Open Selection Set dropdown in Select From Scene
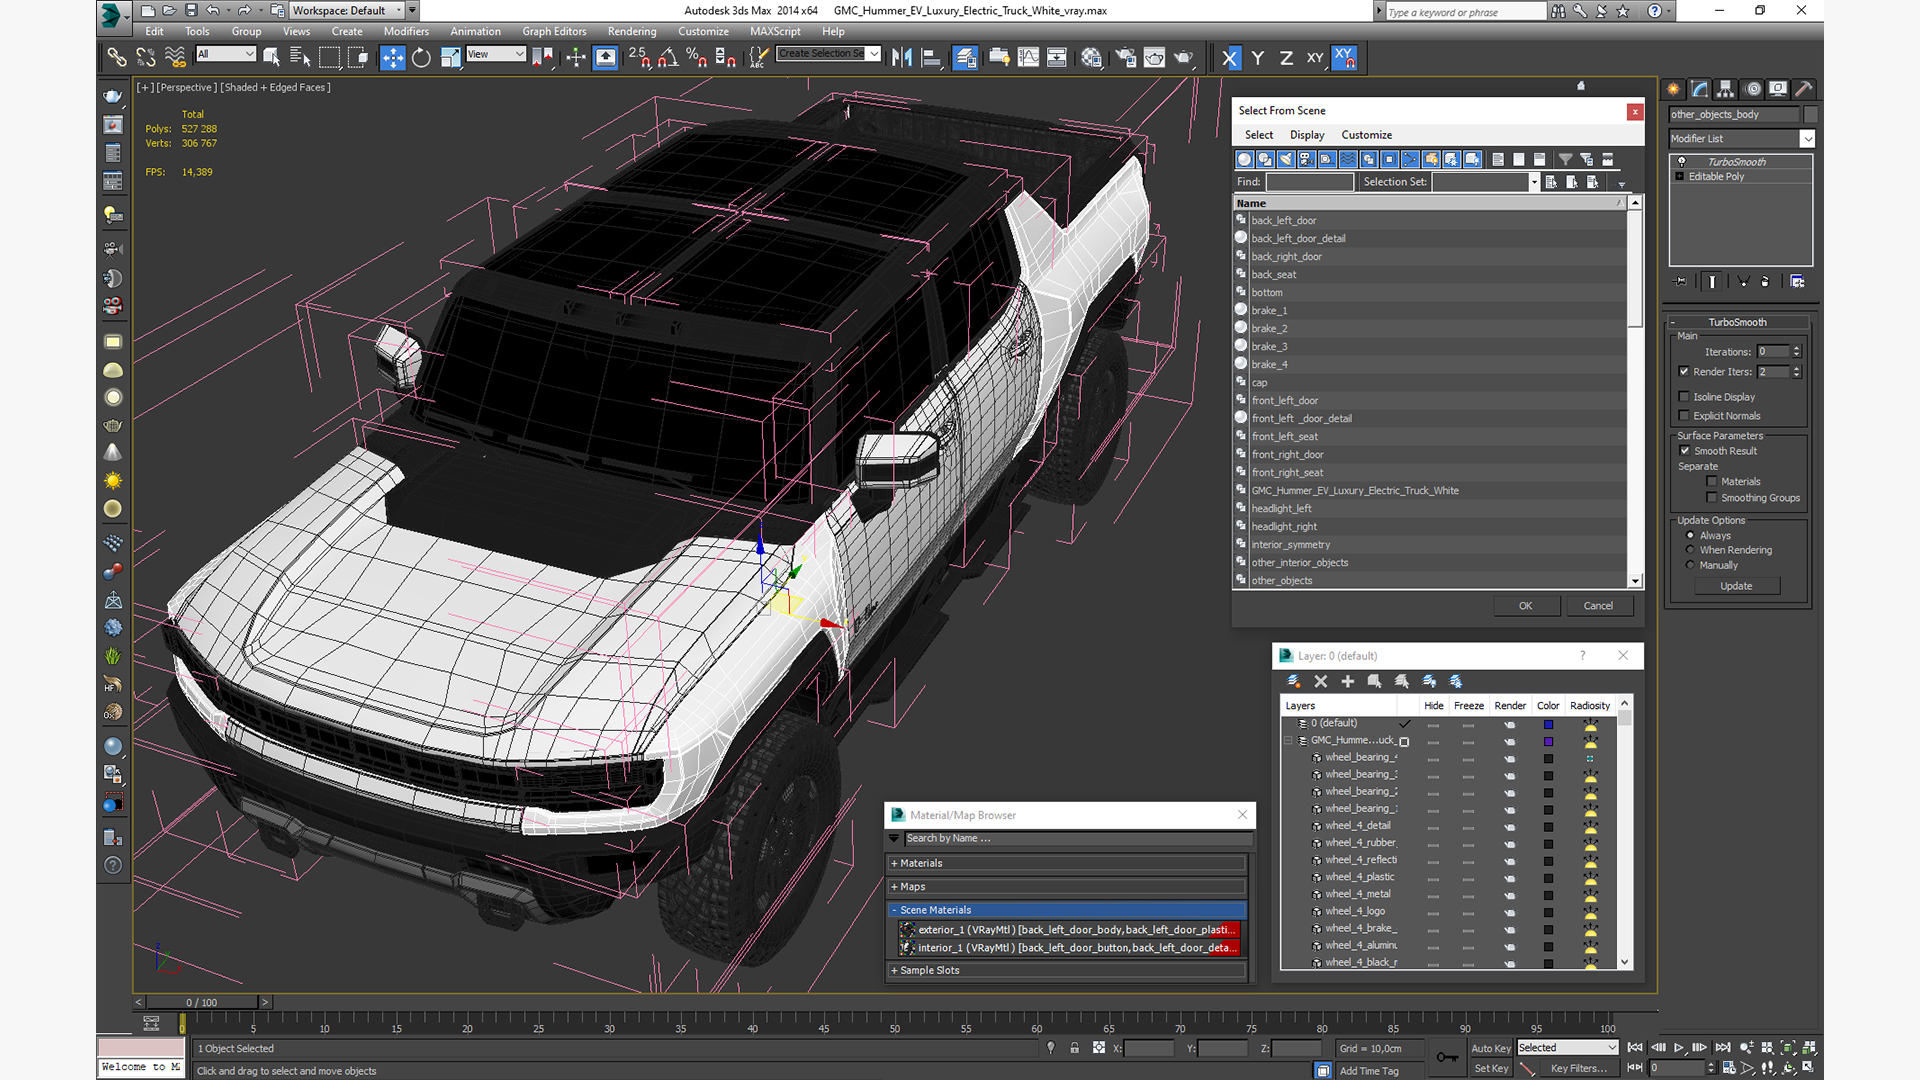Image resolution: width=1920 pixels, height=1080 pixels. 1534,182
